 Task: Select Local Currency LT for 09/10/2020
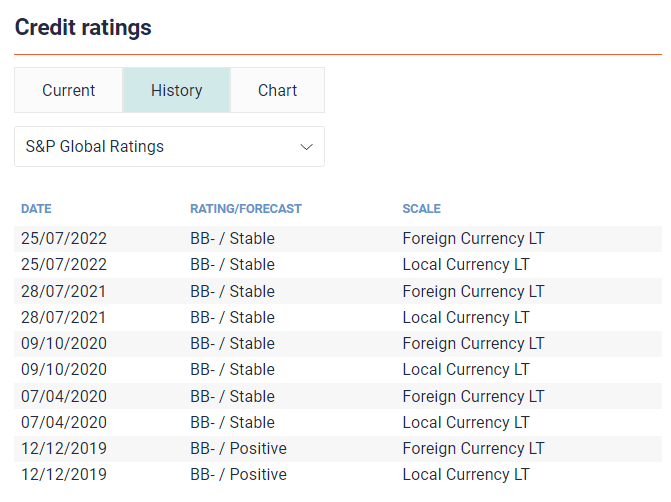465,369
